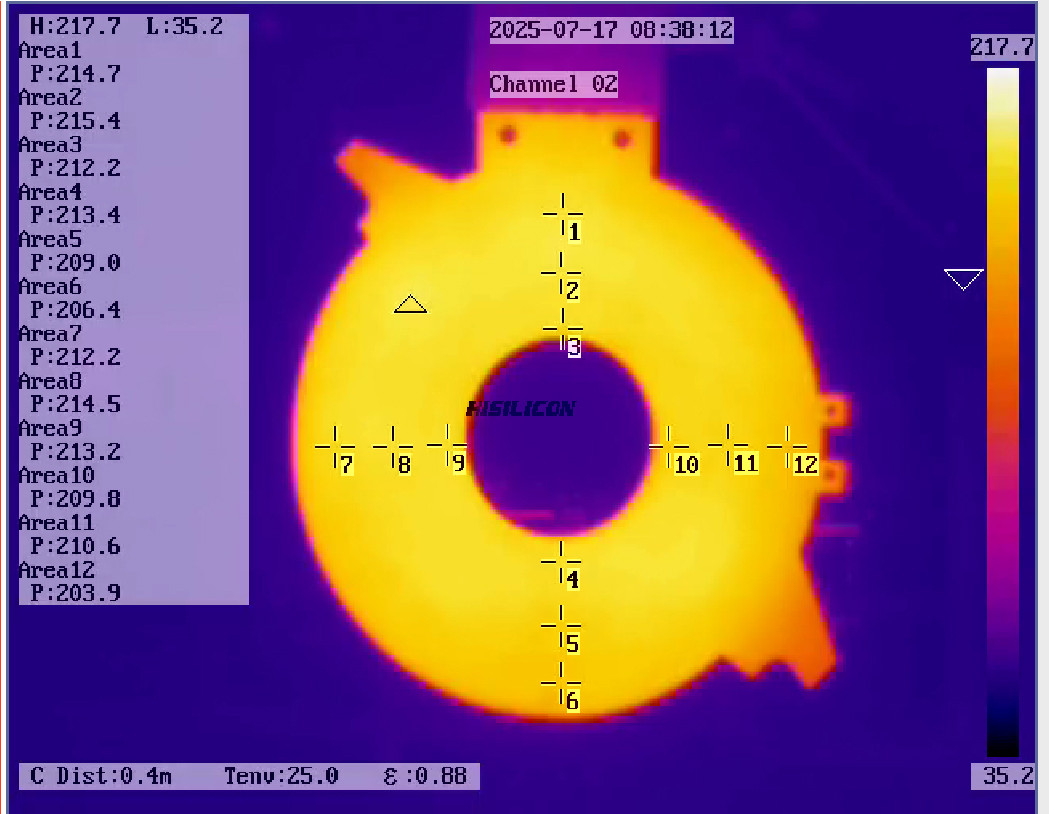This screenshot has width=1049, height=814.
Task: Select crosshair point 4 below the hole
Action: (x=561, y=561)
